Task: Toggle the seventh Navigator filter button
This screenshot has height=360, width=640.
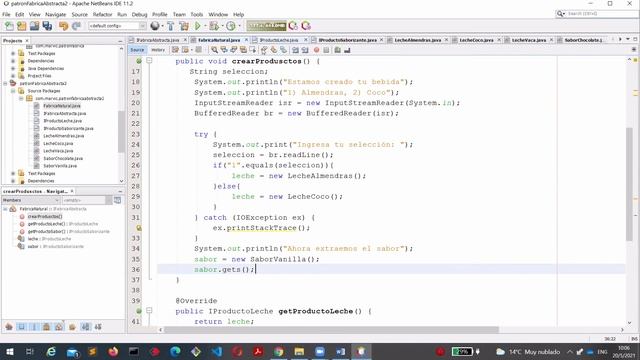Action: (x=85, y=327)
